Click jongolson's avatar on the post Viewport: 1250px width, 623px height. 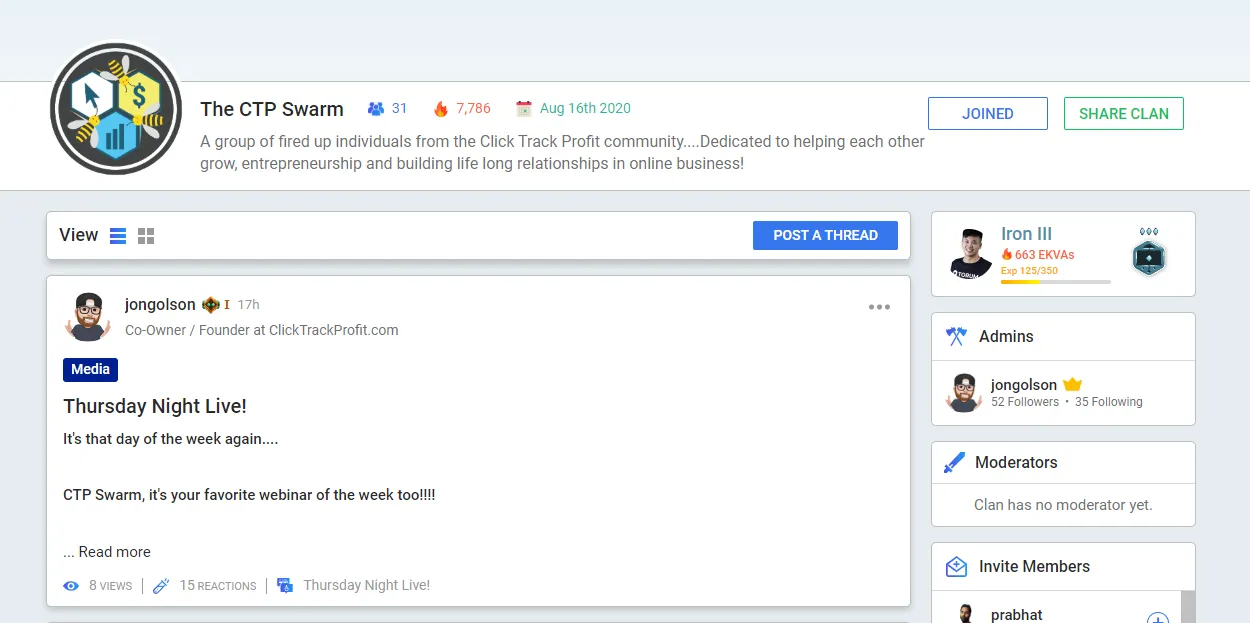coord(88,317)
